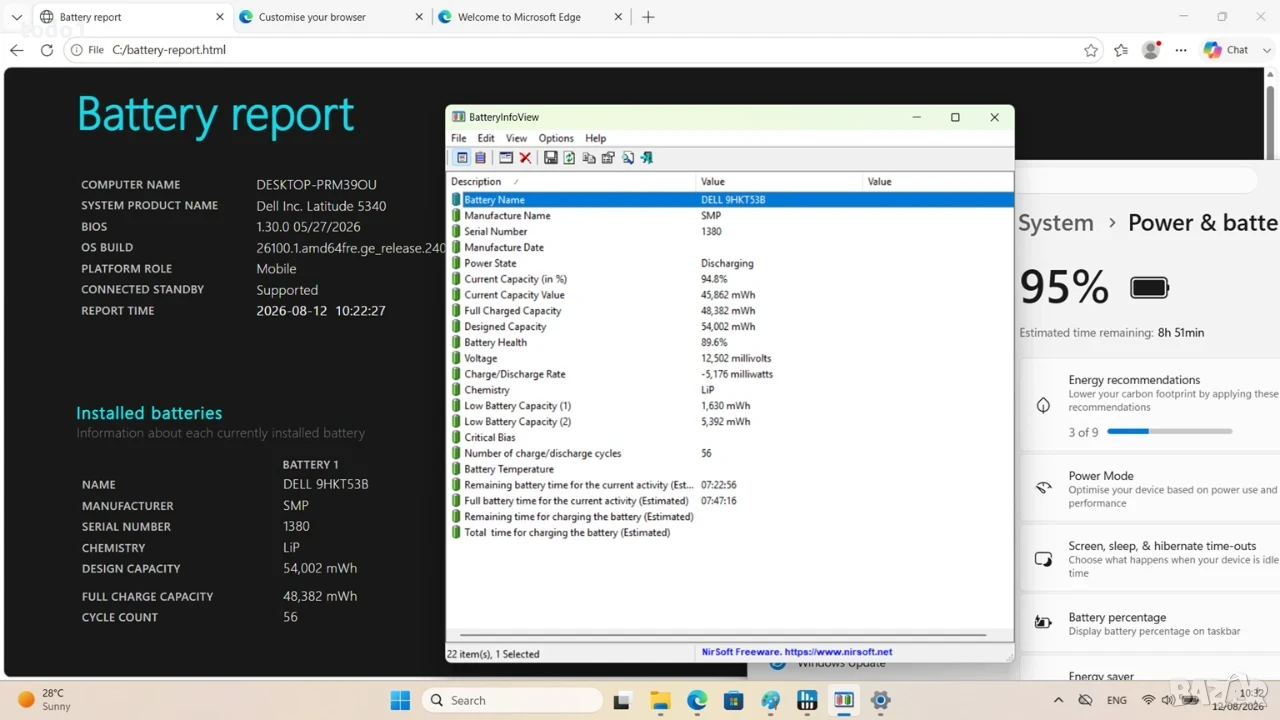Click the window-view icon left of the red X
1280x720 pixels.
tap(506, 158)
